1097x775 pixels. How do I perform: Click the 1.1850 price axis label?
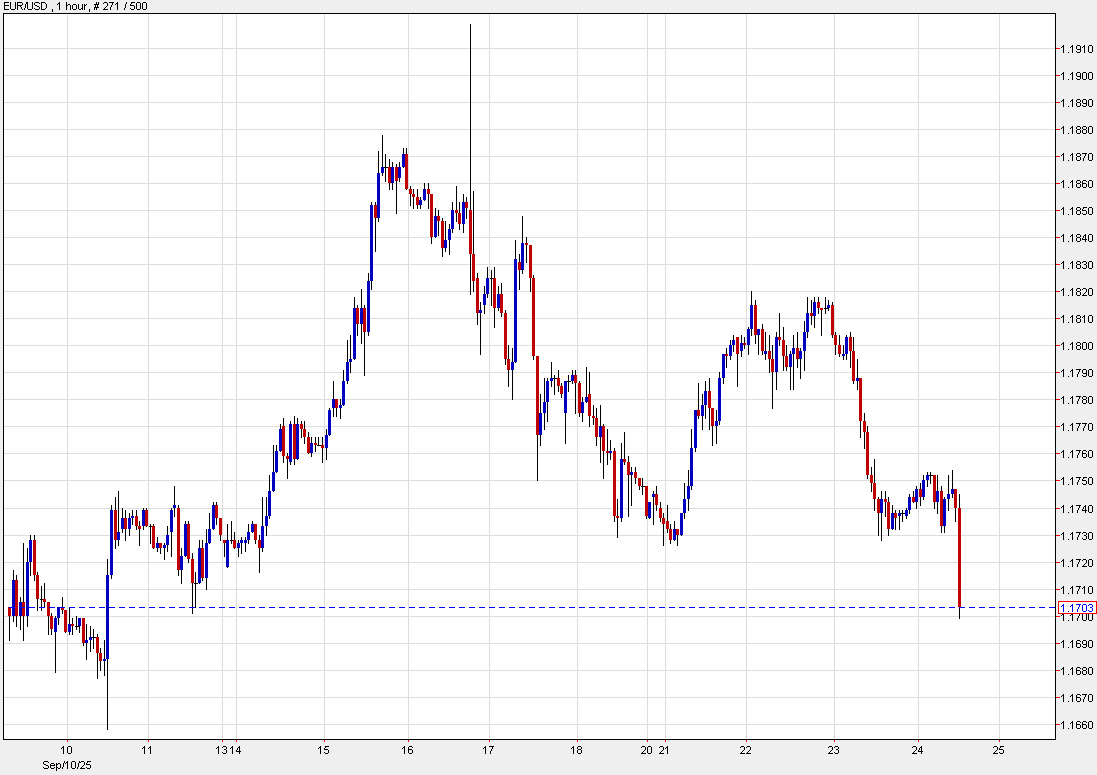click(x=1077, y=211)
